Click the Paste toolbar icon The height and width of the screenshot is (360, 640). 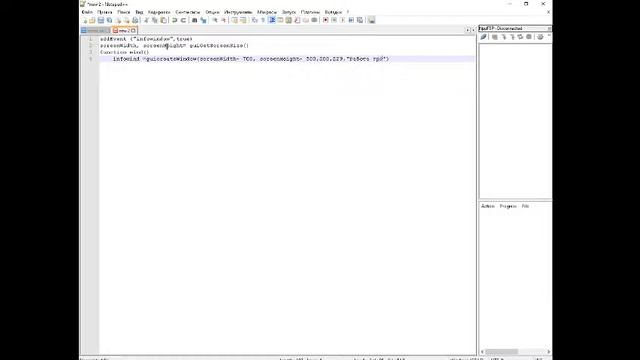(x=163, y=20)
